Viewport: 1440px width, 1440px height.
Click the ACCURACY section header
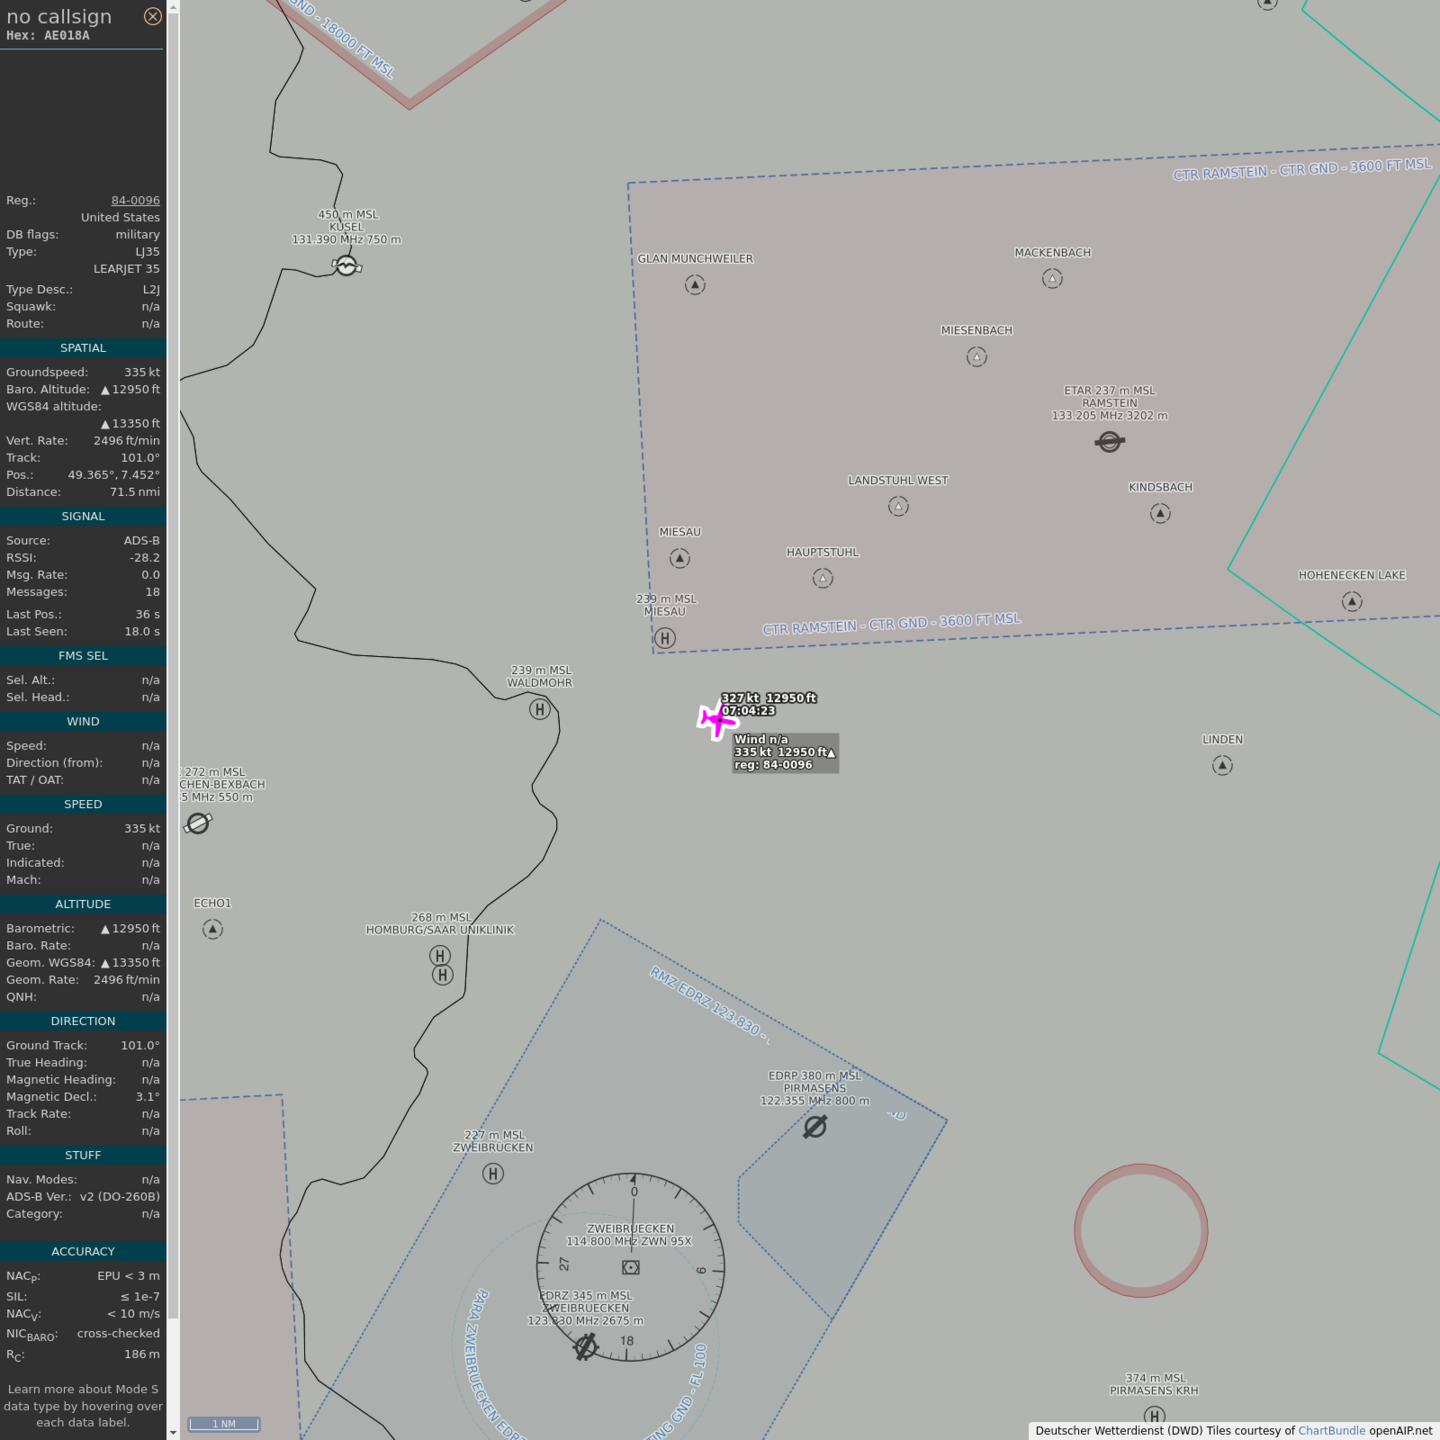tap(83, 1251)
